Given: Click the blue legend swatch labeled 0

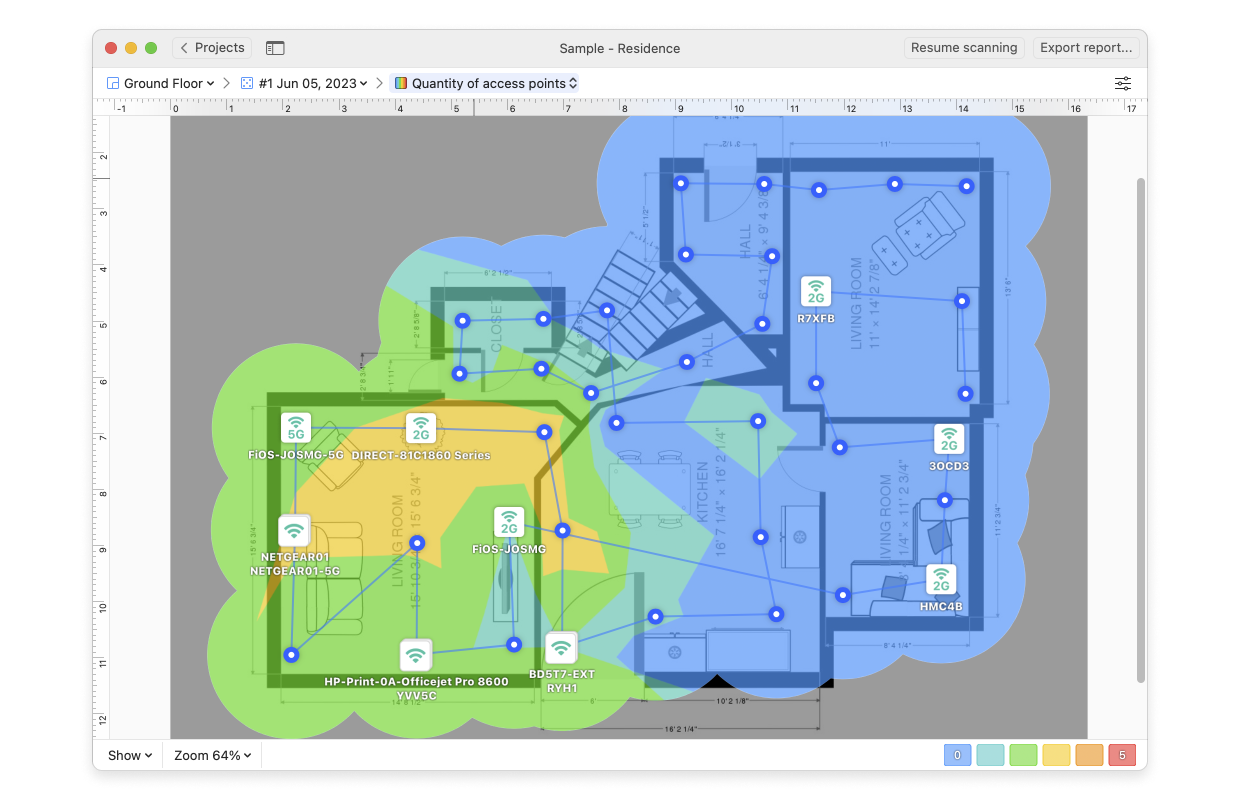Looking at the screenshot, I should [x=958, y=755].
